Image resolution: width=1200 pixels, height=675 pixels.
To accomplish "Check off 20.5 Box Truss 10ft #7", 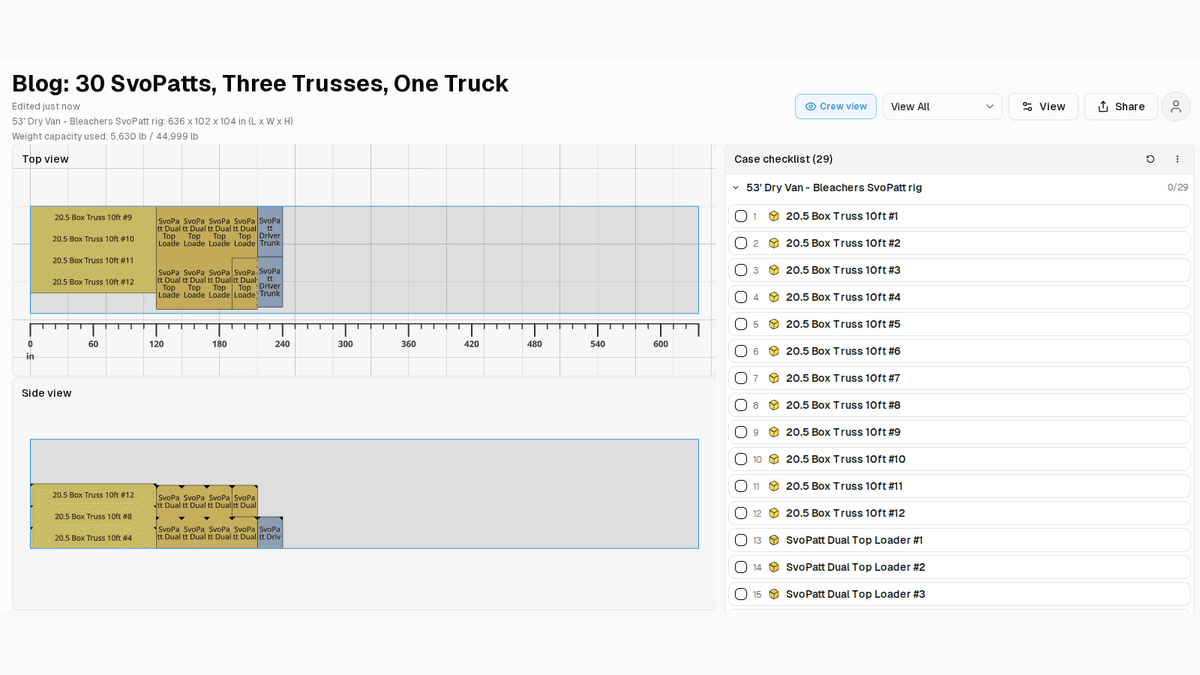I will coord(741,378).
